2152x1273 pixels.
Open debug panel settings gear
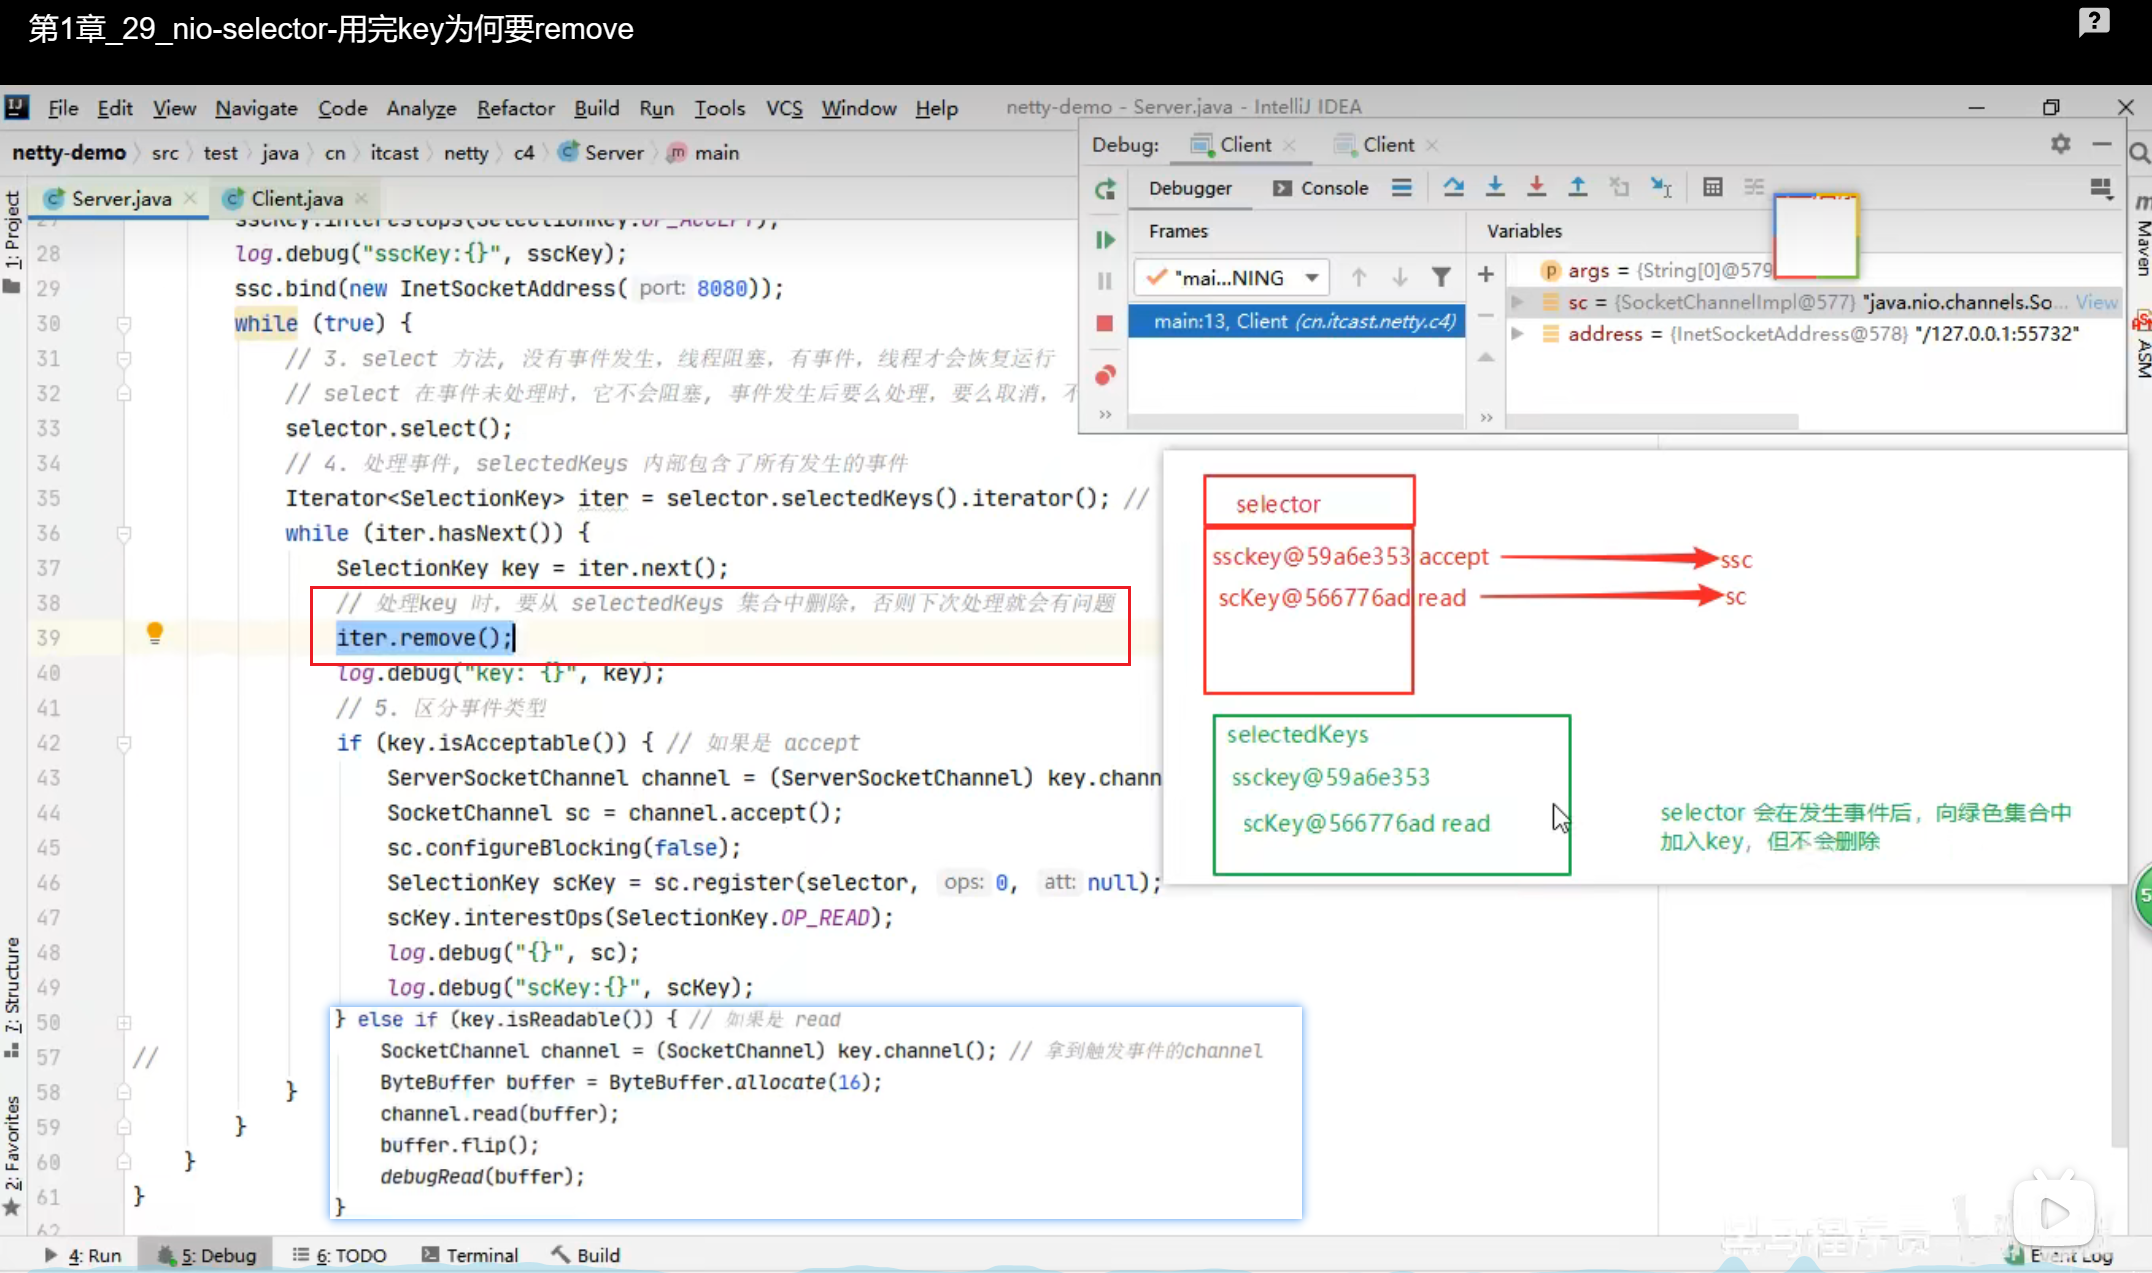click(x=2061, y=144)
